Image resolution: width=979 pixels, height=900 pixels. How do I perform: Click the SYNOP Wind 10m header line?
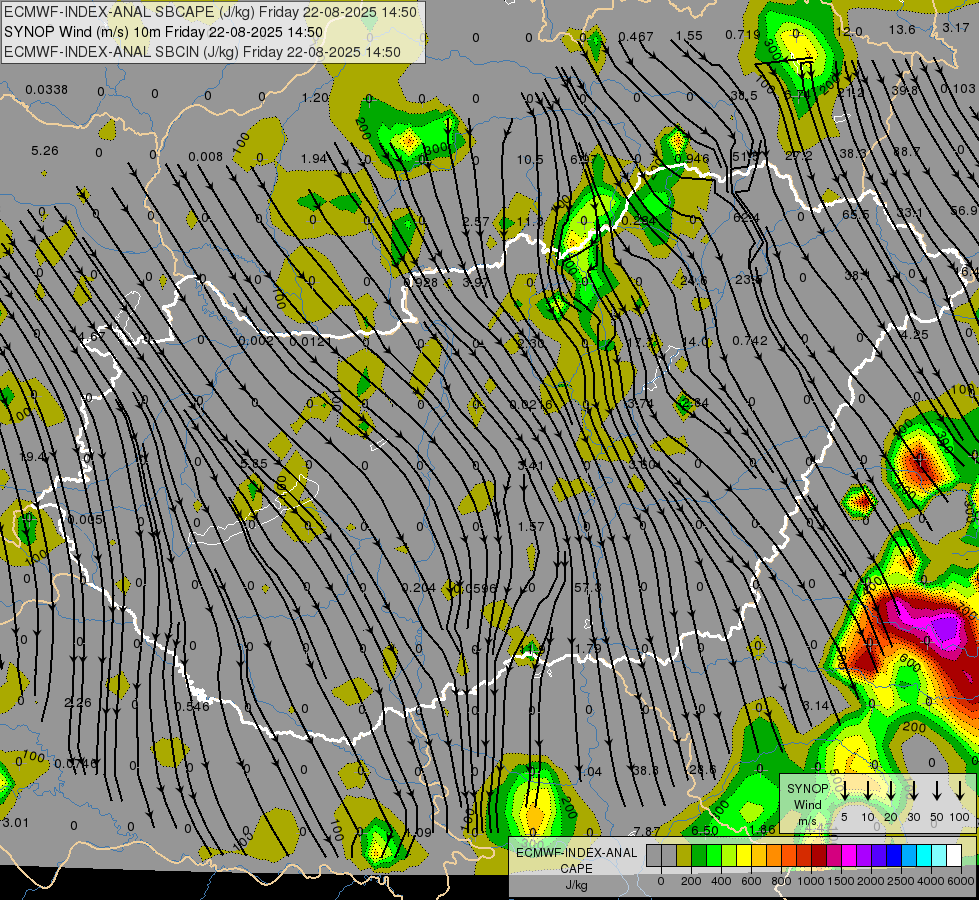(164, 32)
